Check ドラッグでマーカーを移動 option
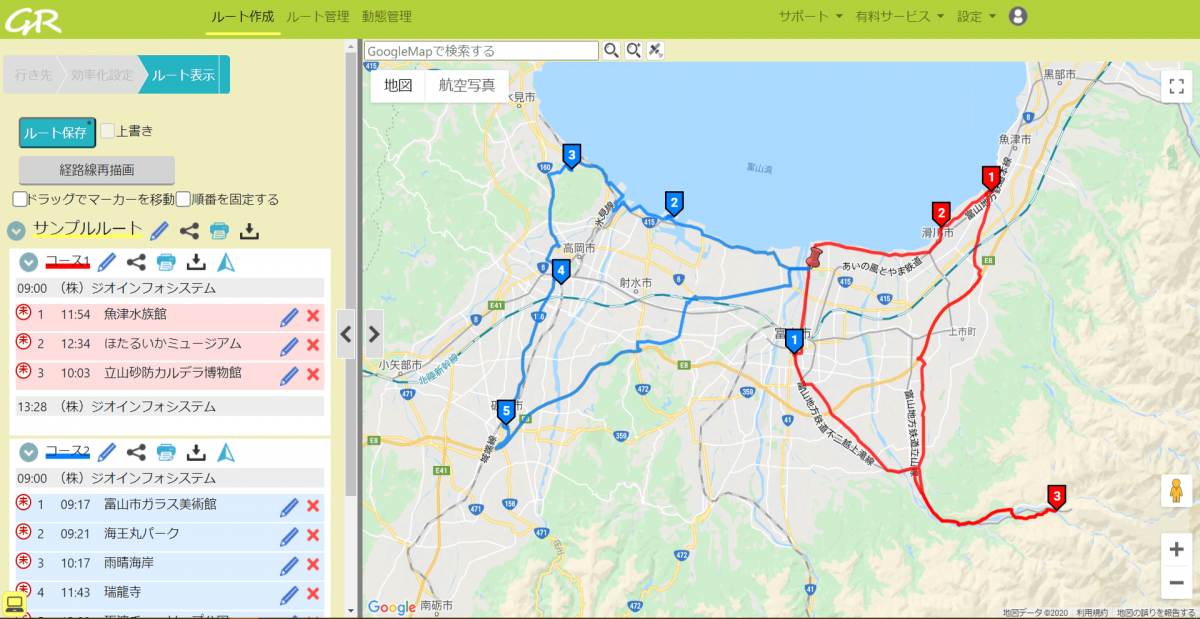 pyautogui.click(x=20, y=199)
